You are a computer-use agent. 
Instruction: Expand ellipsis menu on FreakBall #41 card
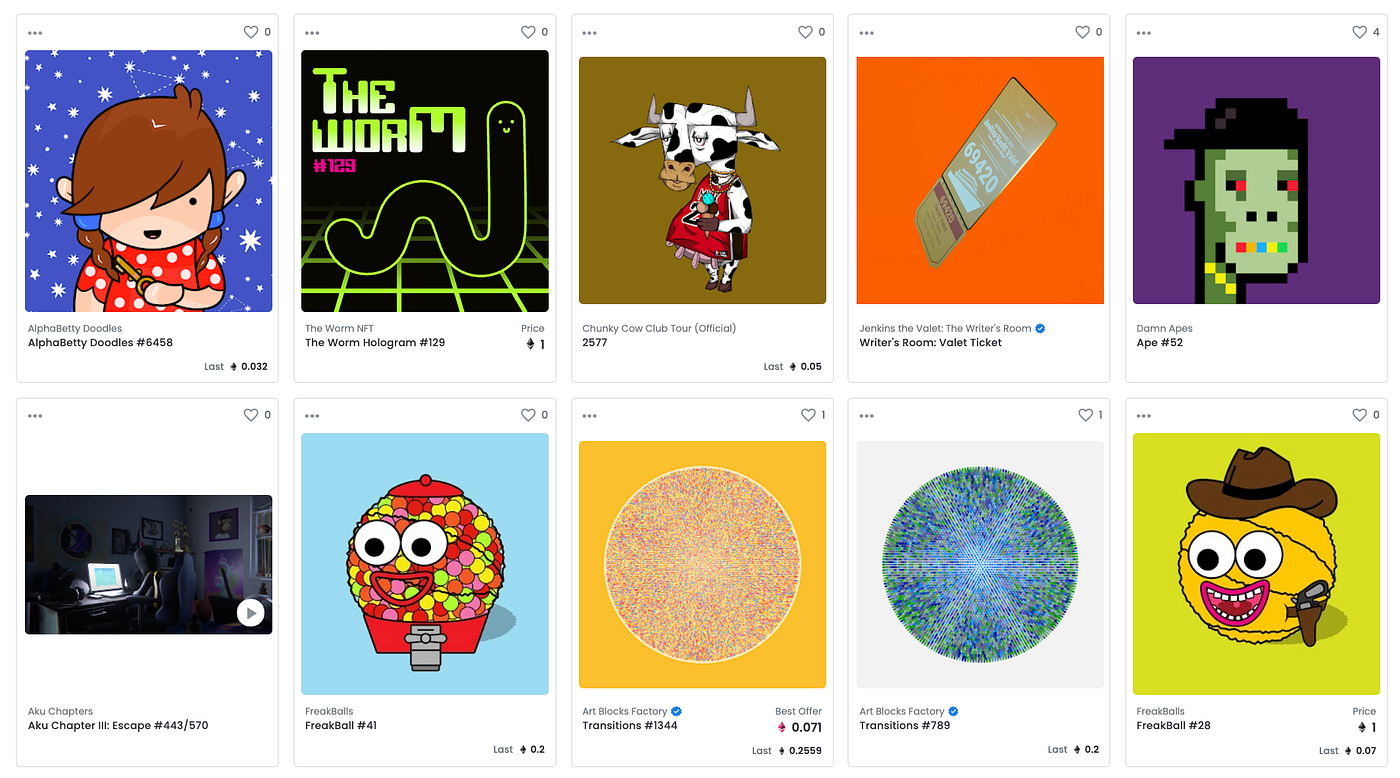click(x=312, y=416)
